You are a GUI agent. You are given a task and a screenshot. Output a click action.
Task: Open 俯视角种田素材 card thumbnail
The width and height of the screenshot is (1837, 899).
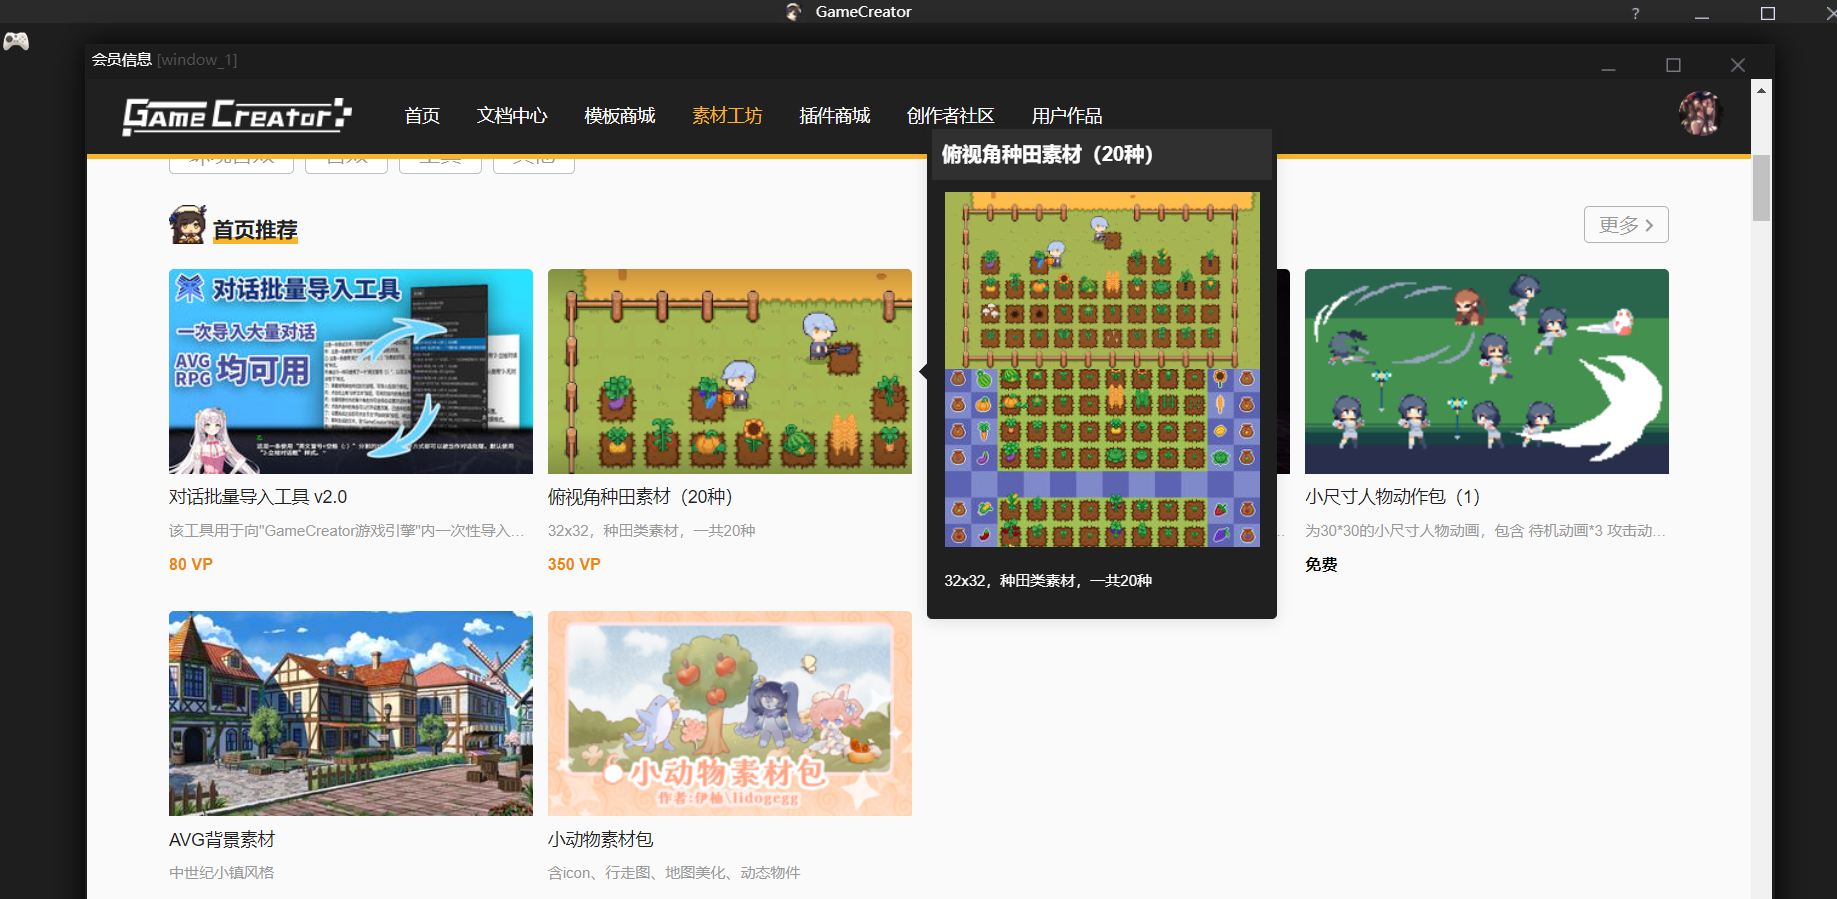tap(730, 371)
